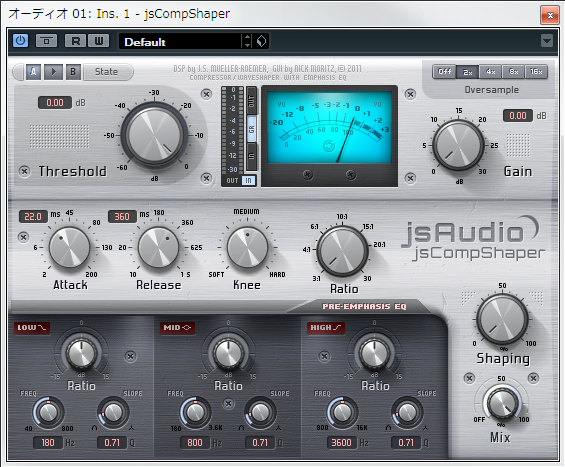Click the State button
Viewport: 565px width, 467px height.
pyautogui.click(x=107, y=72)
